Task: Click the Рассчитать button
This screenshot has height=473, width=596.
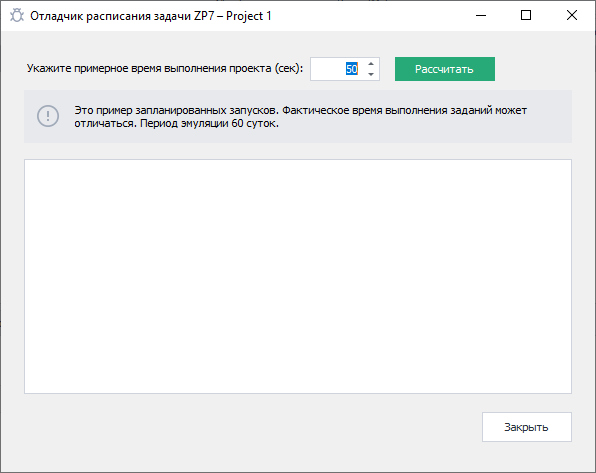Action: coord(445,69)
